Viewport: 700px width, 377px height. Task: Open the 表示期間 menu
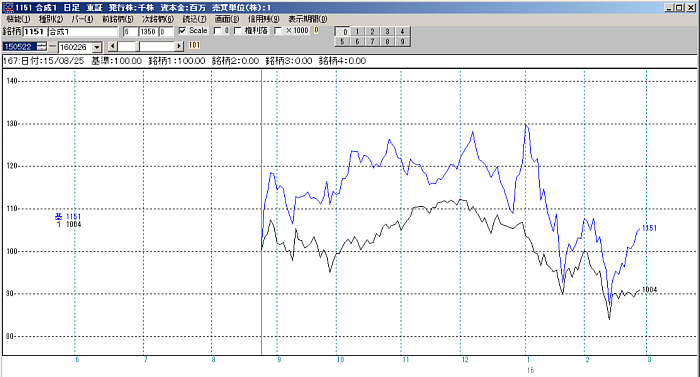point(308,19)
